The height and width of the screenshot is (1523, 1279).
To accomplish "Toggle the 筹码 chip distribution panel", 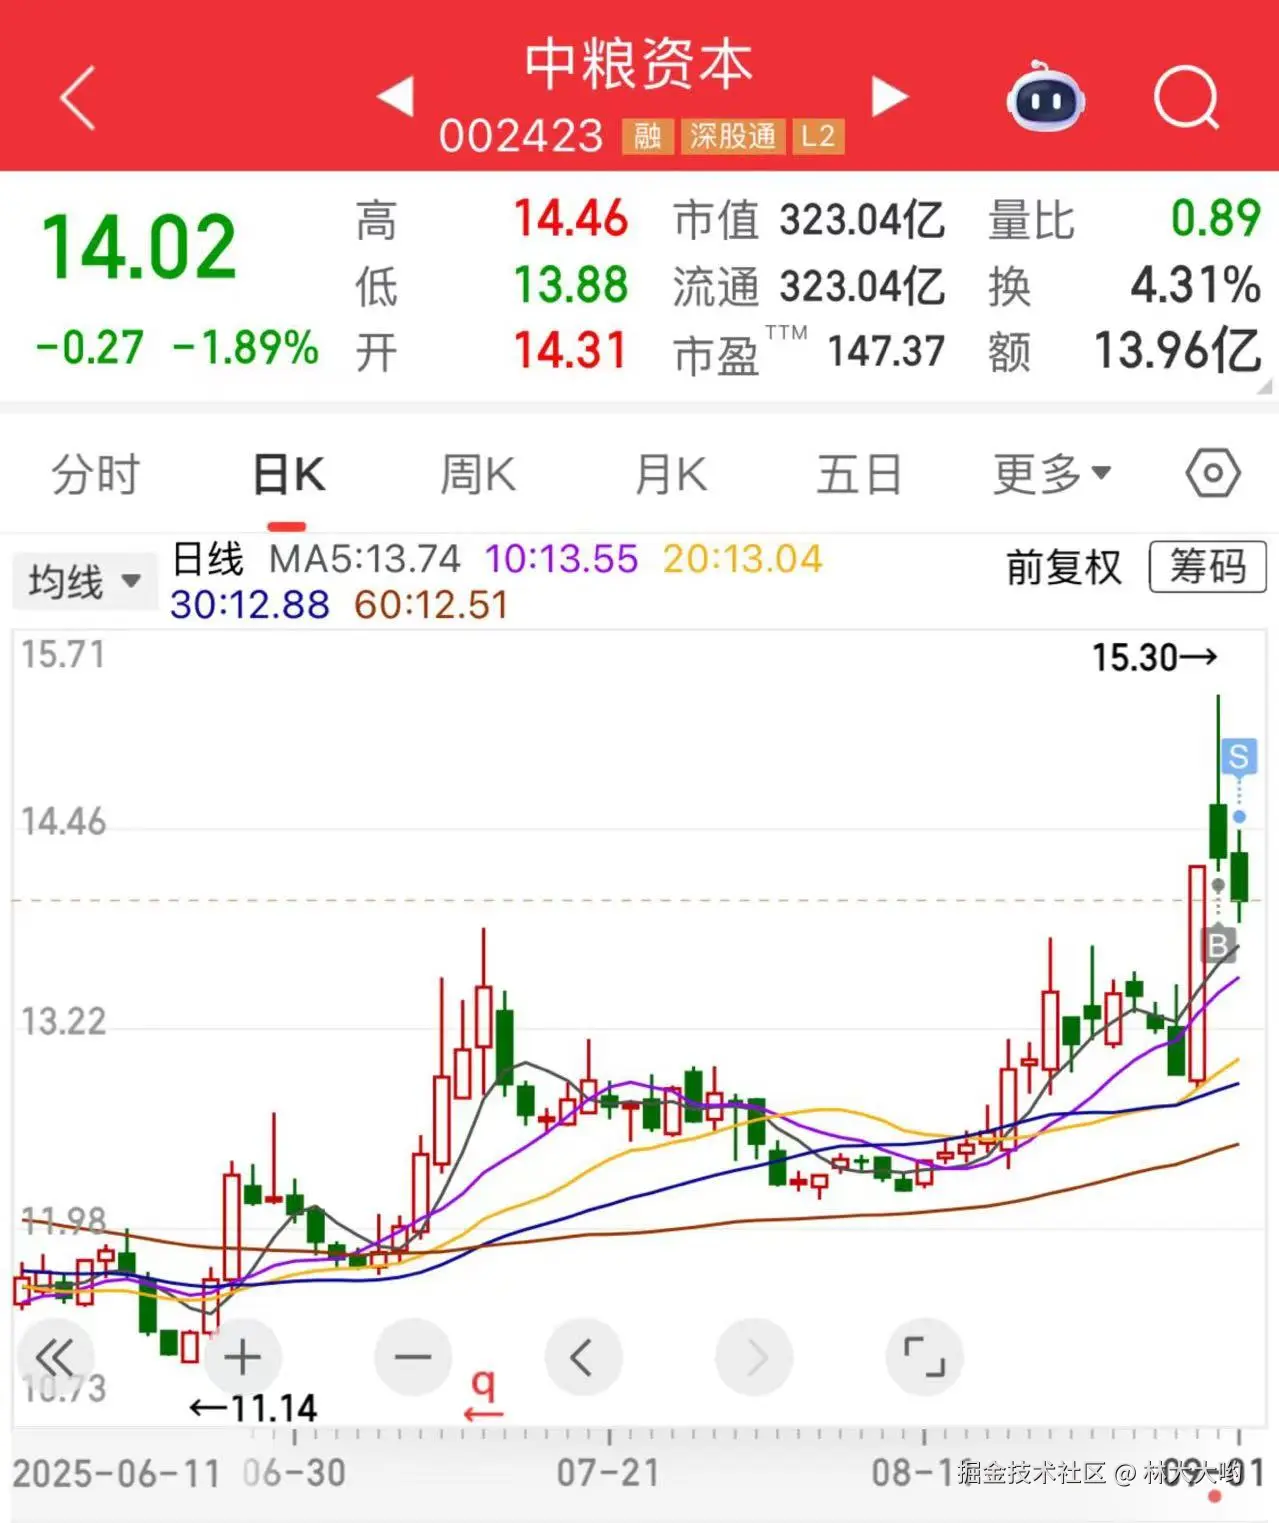I will point(1207,567).
